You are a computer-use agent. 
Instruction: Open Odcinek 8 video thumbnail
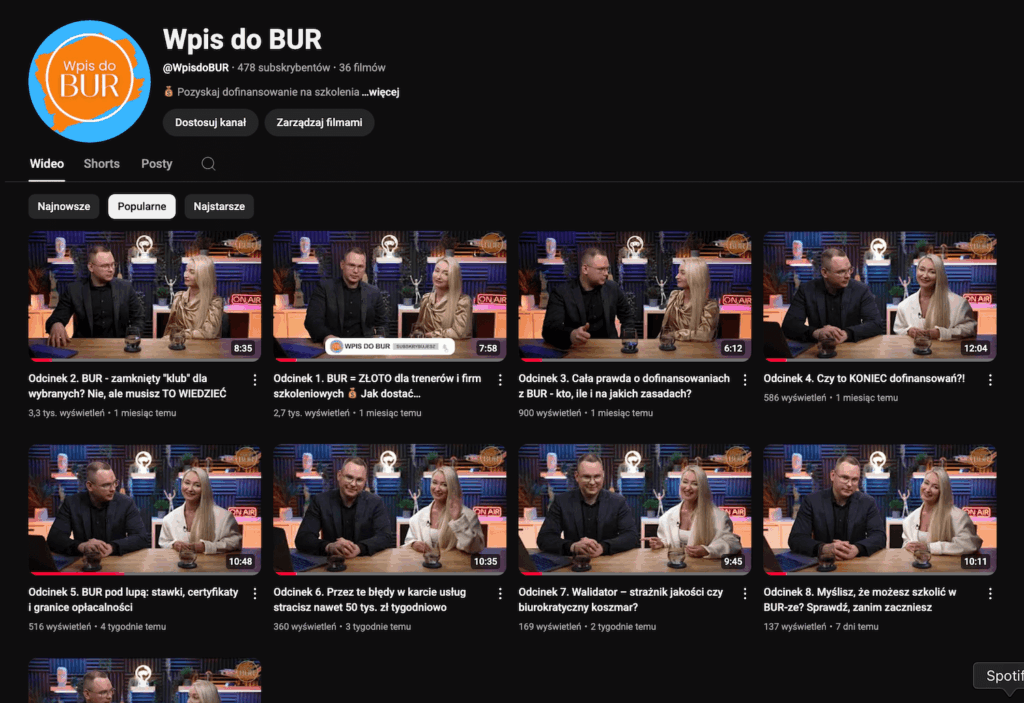pos(880,510)
